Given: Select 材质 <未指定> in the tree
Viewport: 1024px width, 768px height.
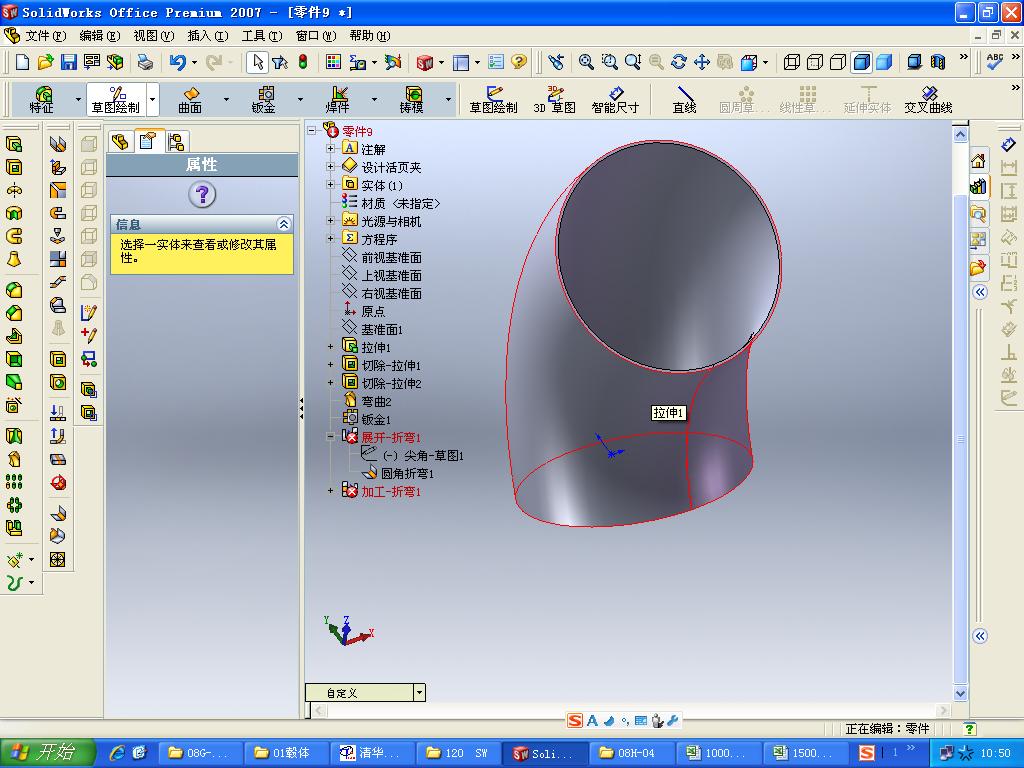Looking at the screenshot, I should point(400,204).
